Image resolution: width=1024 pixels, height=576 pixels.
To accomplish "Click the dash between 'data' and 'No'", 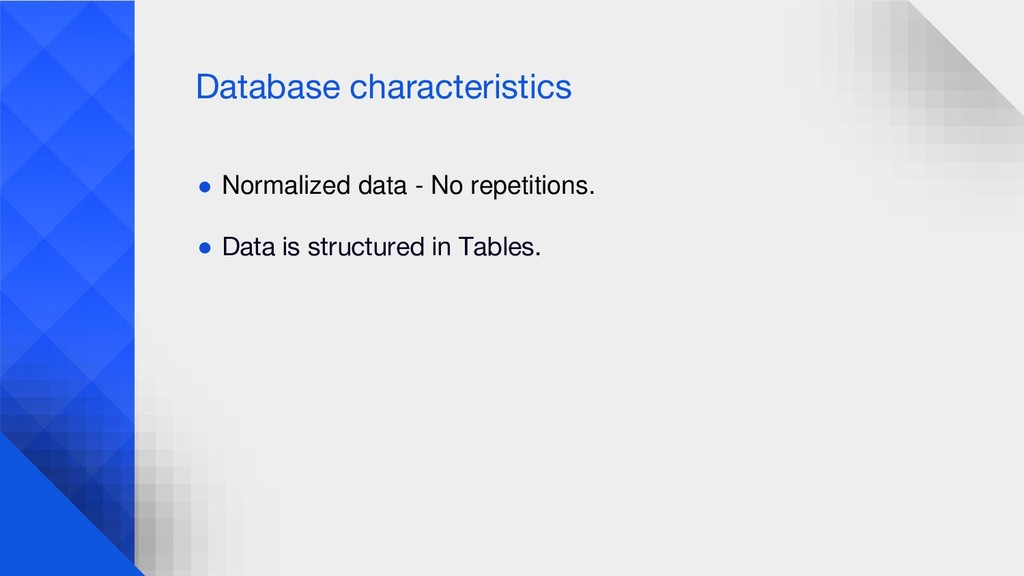I will [419, 187].
